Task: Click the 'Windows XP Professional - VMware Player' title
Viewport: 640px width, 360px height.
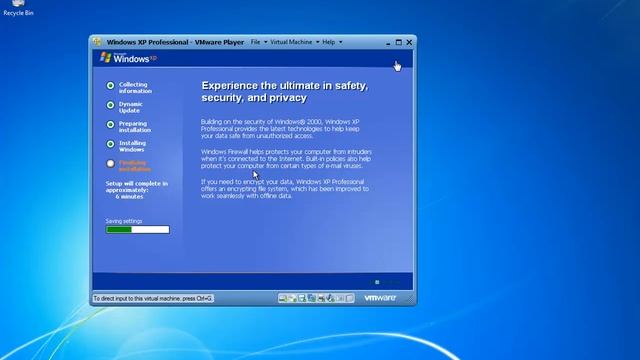Action: pyautogui.click(x=175, y=42)
